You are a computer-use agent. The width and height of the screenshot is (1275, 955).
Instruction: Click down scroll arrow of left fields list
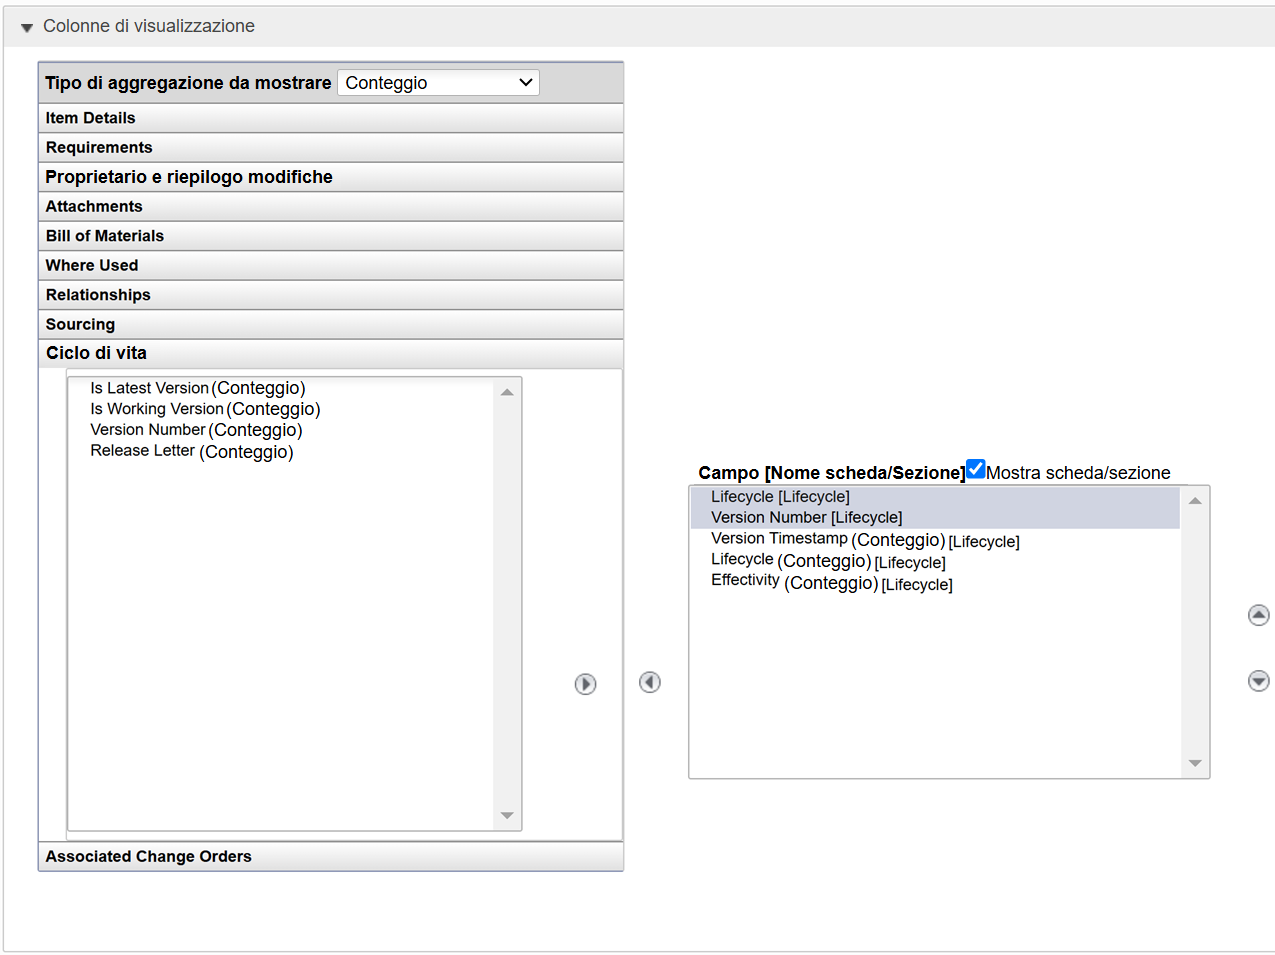pos(507,817)
